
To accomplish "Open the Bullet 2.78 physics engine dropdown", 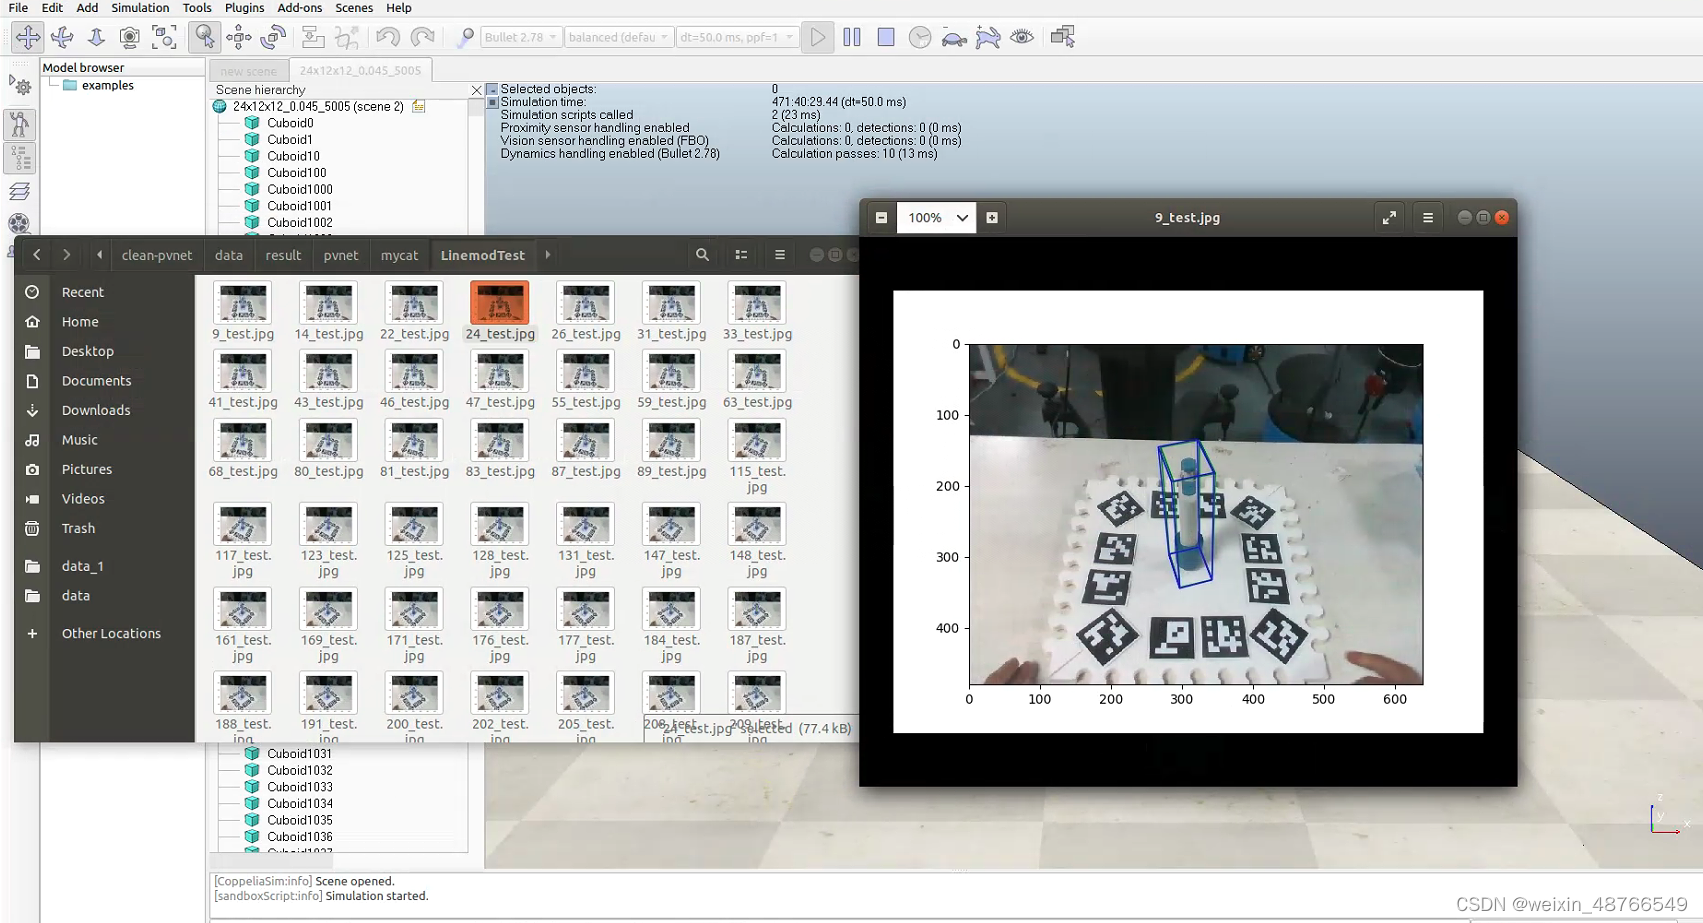I will pos(520,37).
